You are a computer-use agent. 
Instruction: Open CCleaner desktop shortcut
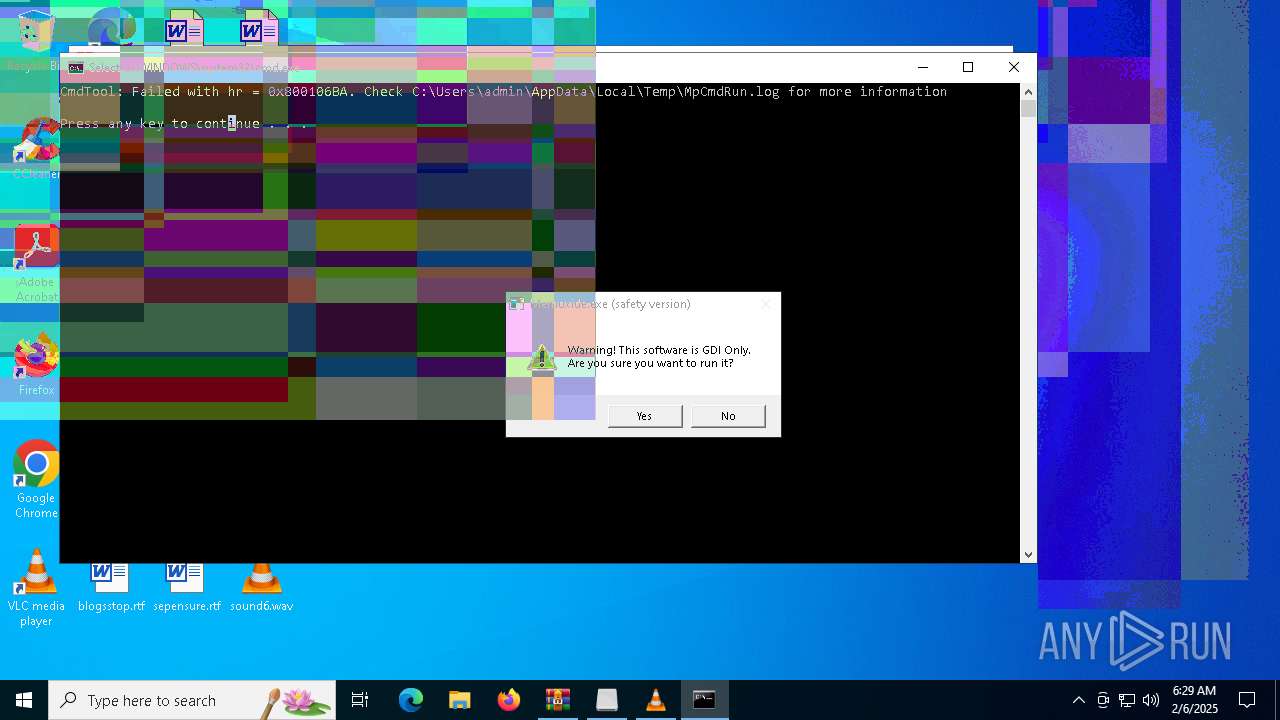click(36, 150)
